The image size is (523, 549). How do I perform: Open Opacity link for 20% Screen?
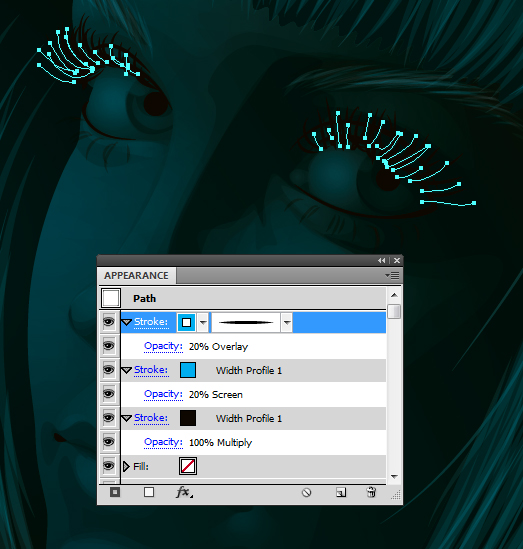point(163,395)
